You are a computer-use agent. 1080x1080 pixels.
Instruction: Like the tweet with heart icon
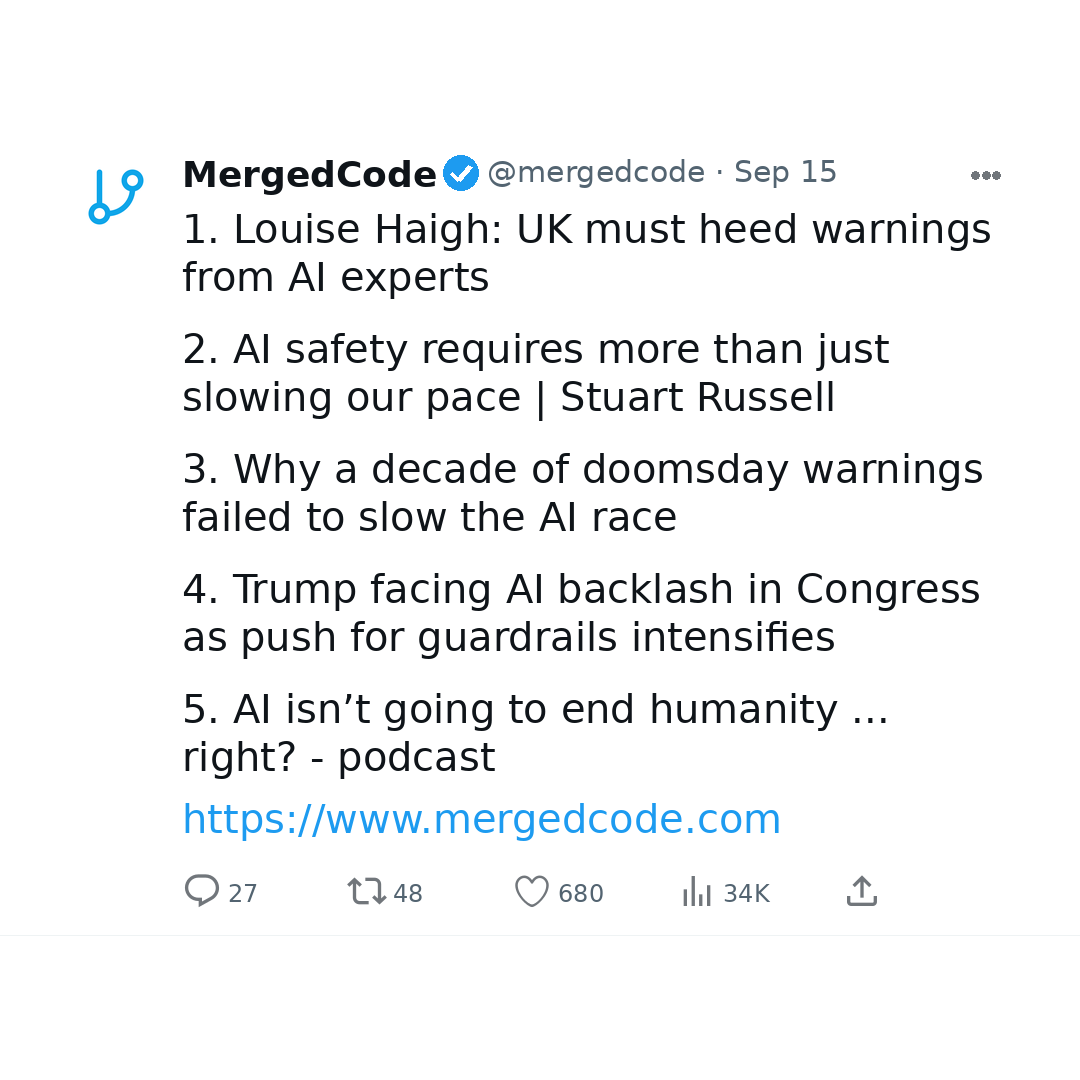tap(532, 891)
